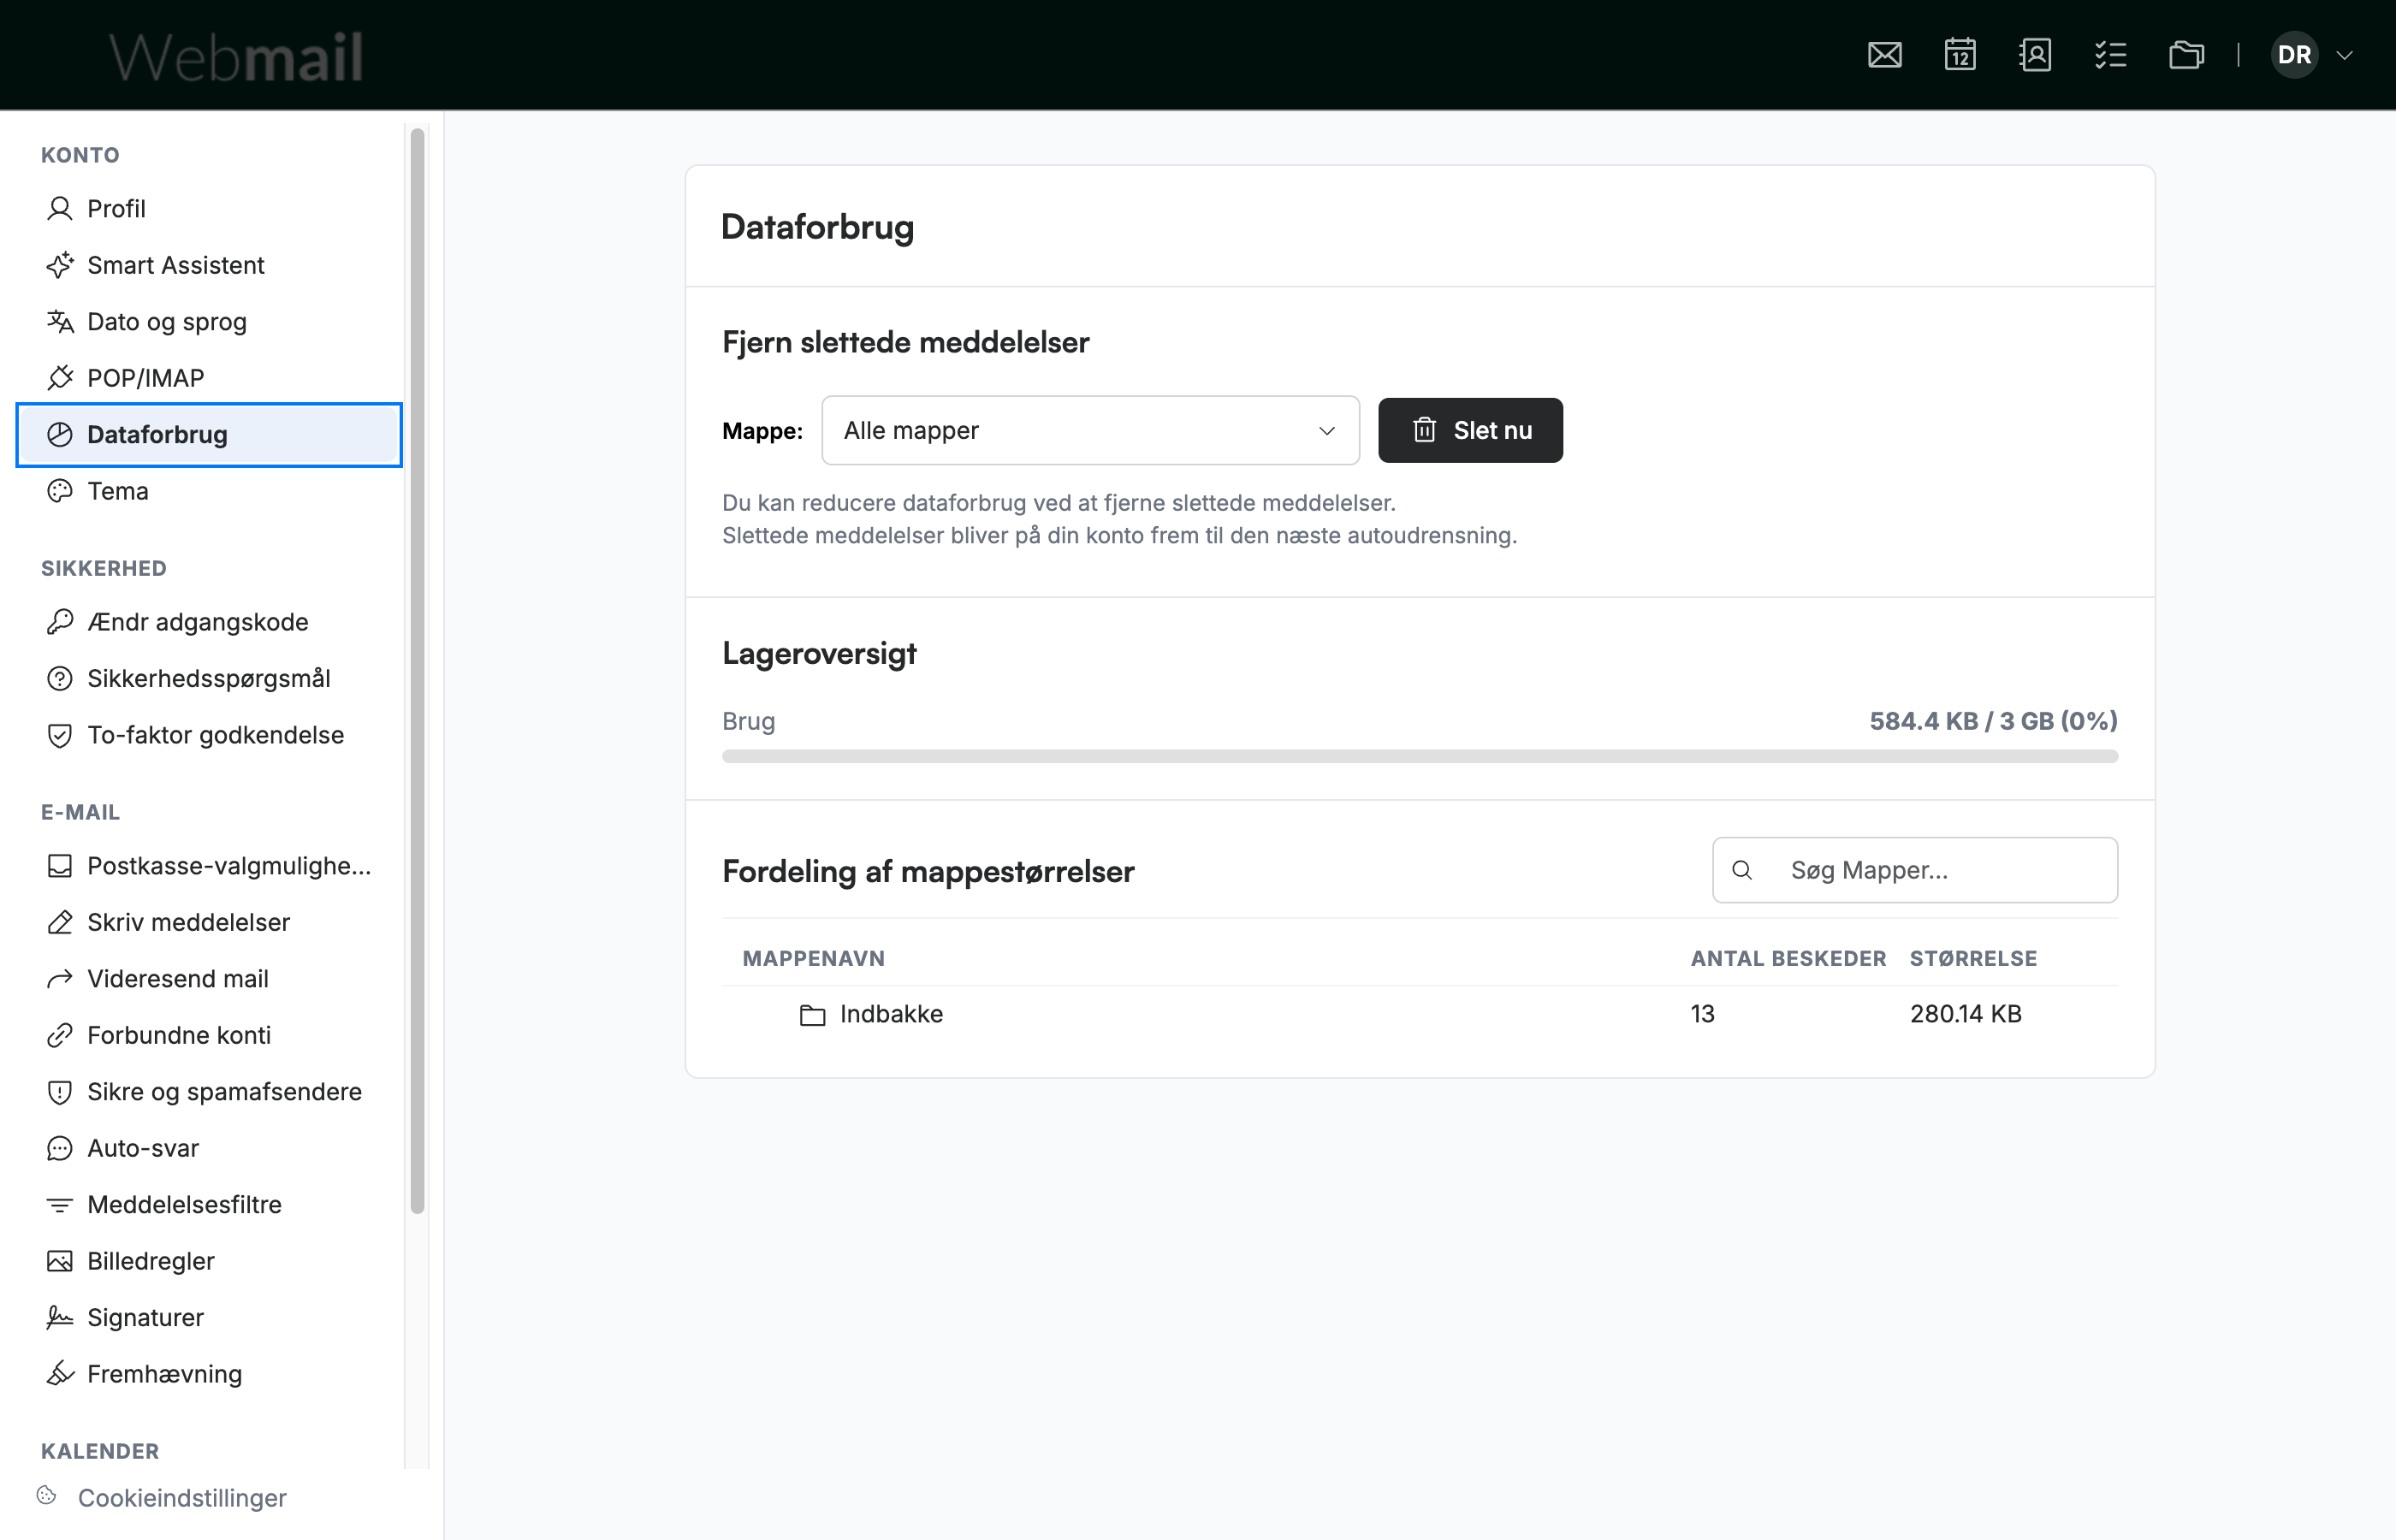Open Videresend mail settings
This screenshot has height=1540, width=2396.
209,979
